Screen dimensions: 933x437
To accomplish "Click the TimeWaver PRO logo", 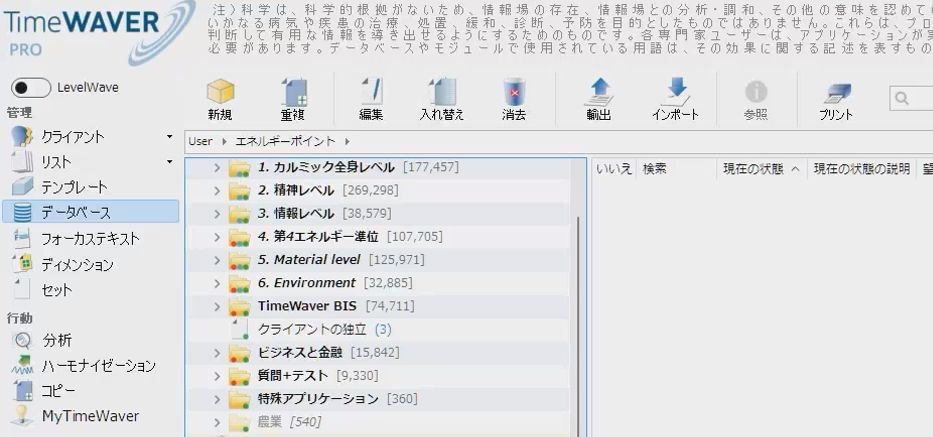I will tap(98, 31).
